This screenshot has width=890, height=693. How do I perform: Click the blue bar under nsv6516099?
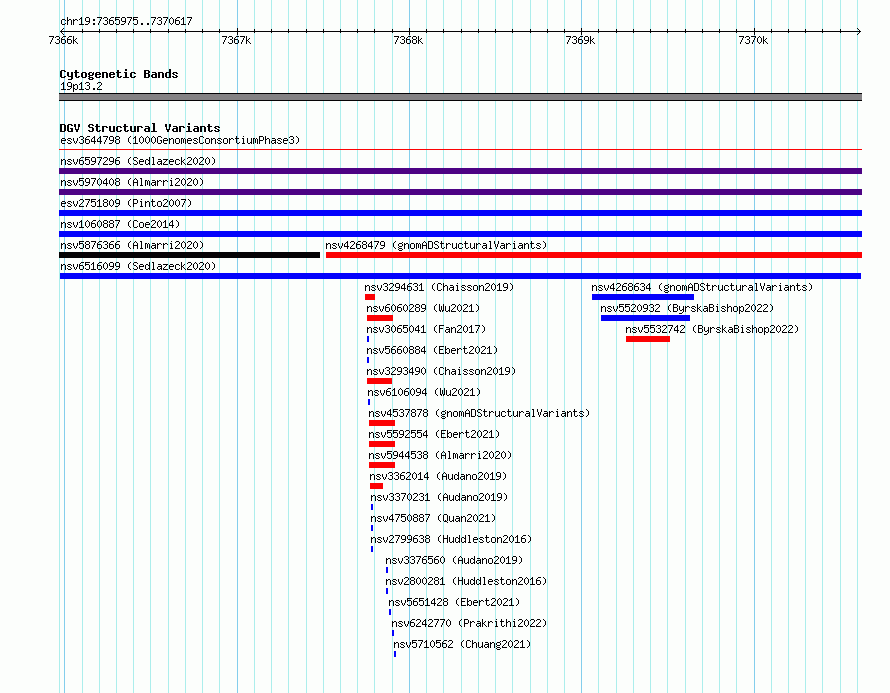coord(460,276)
